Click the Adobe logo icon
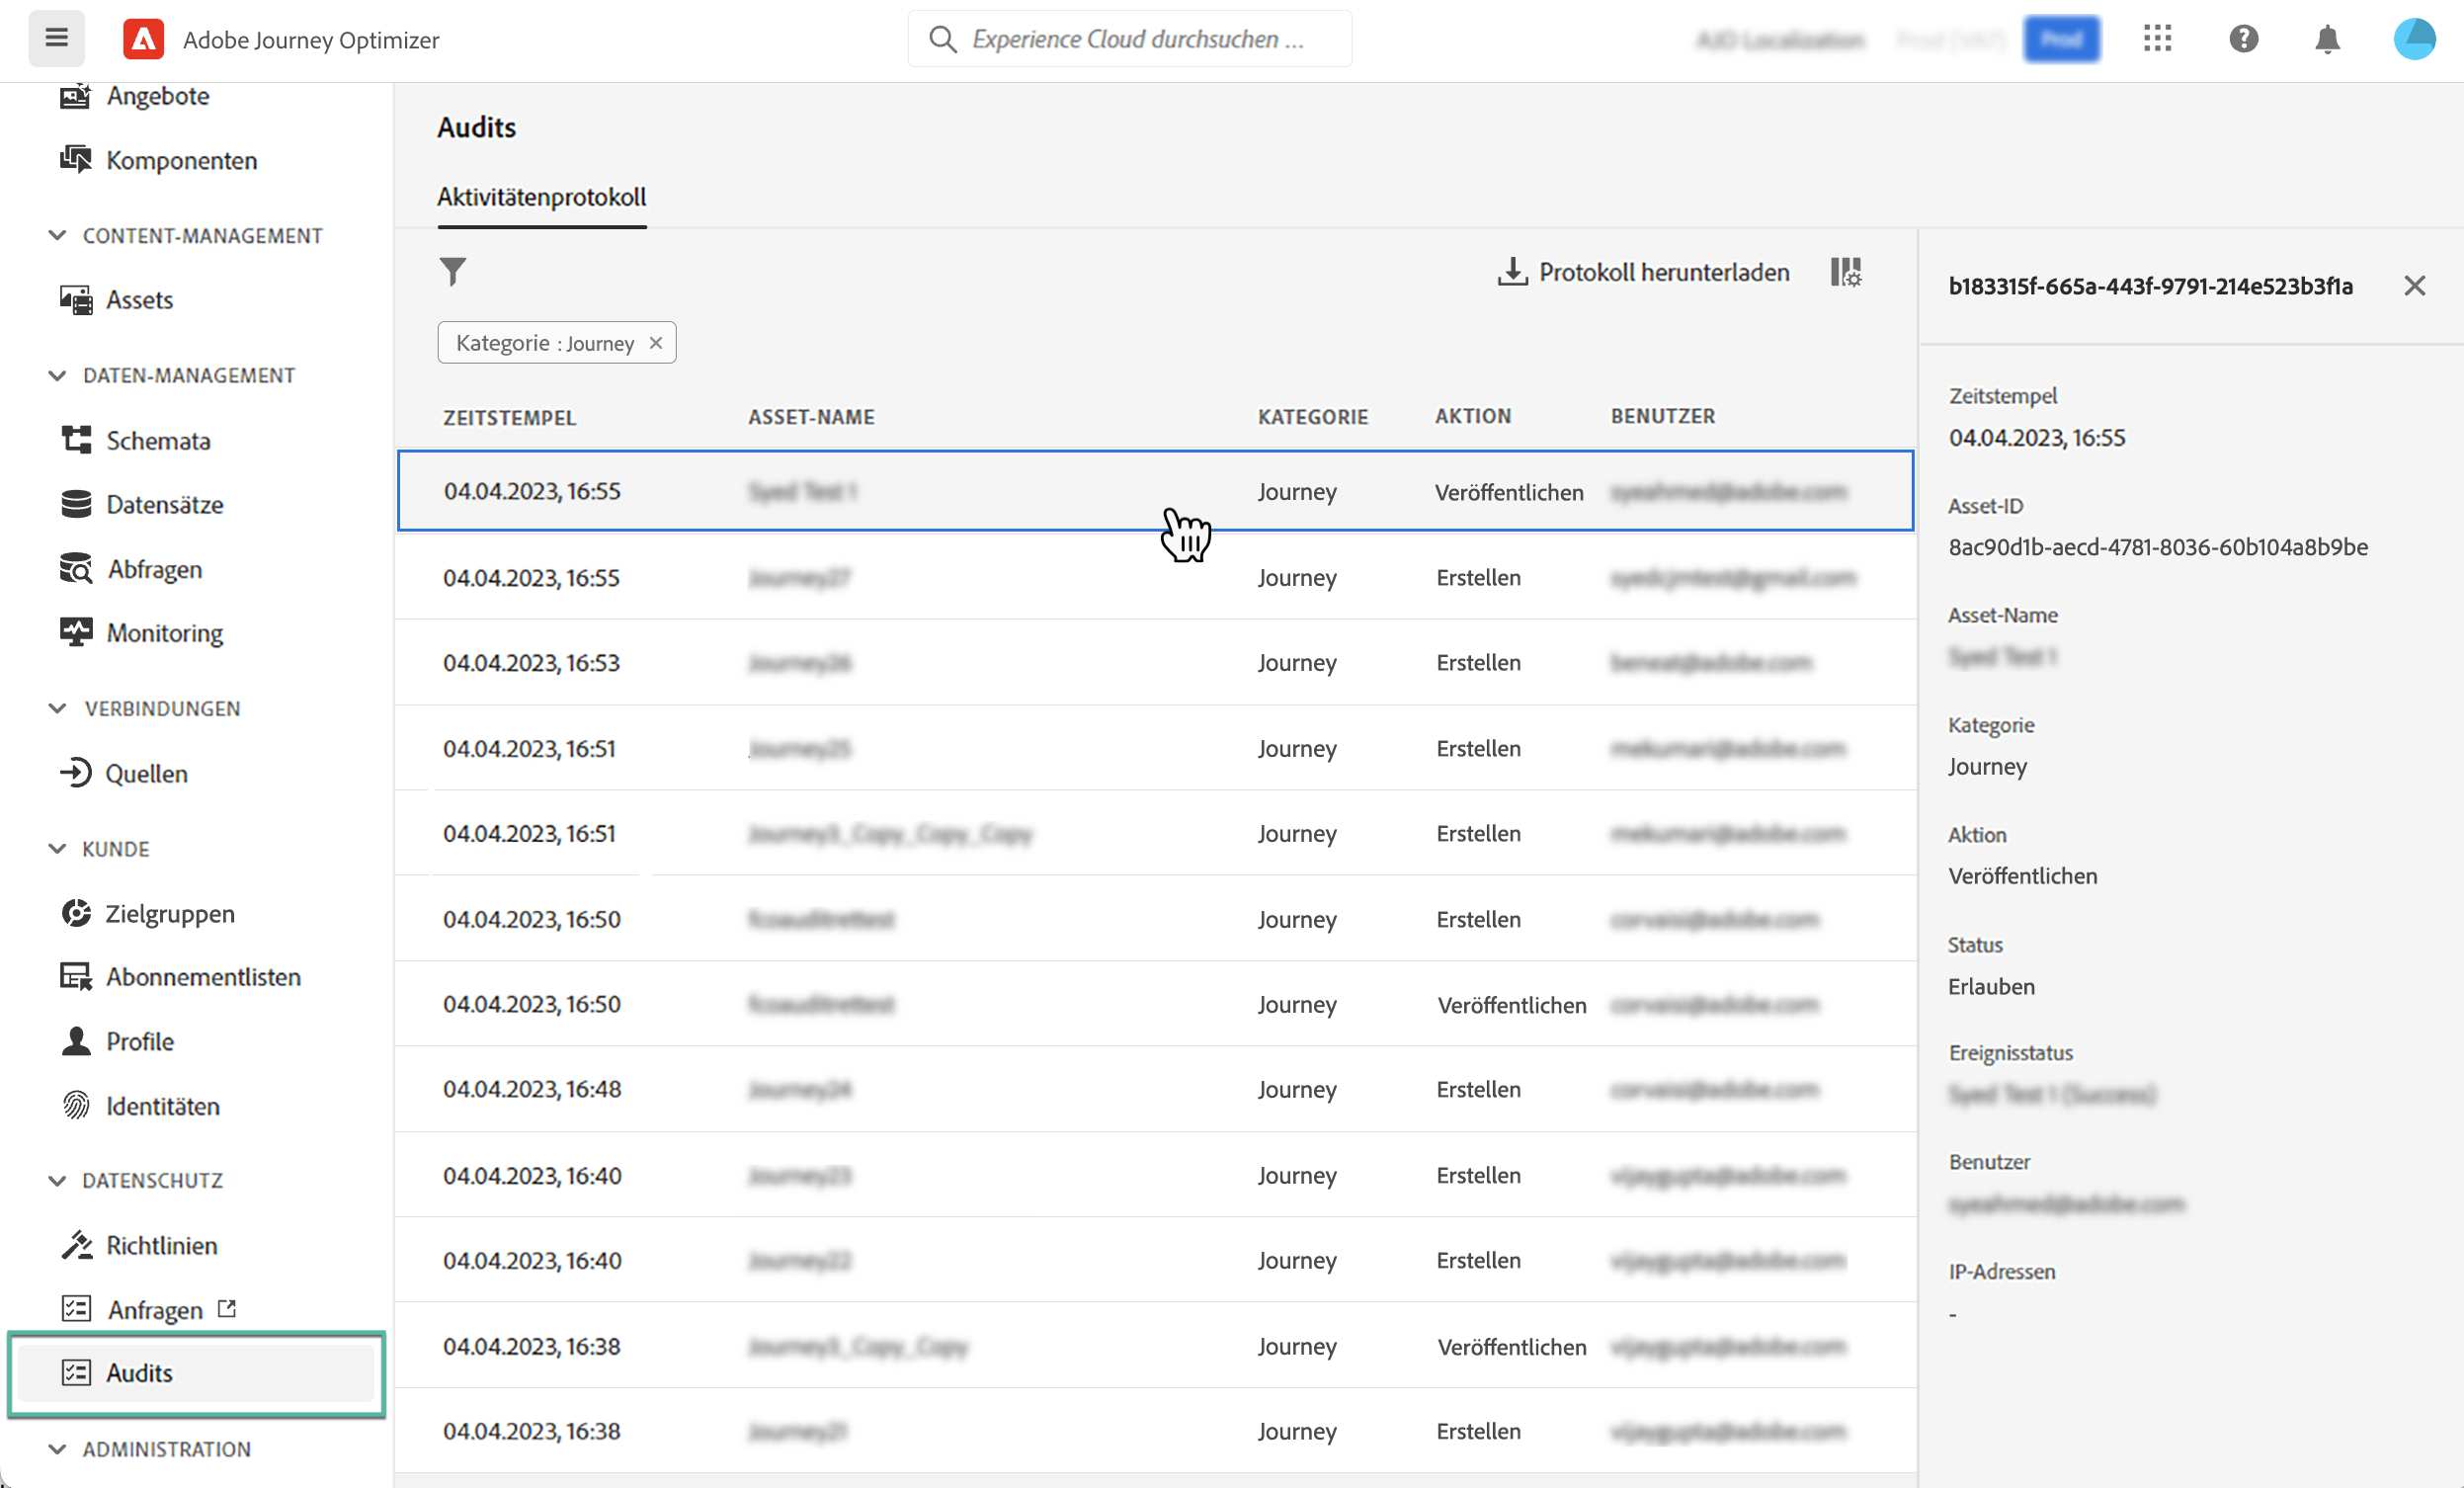 (143, 39)
